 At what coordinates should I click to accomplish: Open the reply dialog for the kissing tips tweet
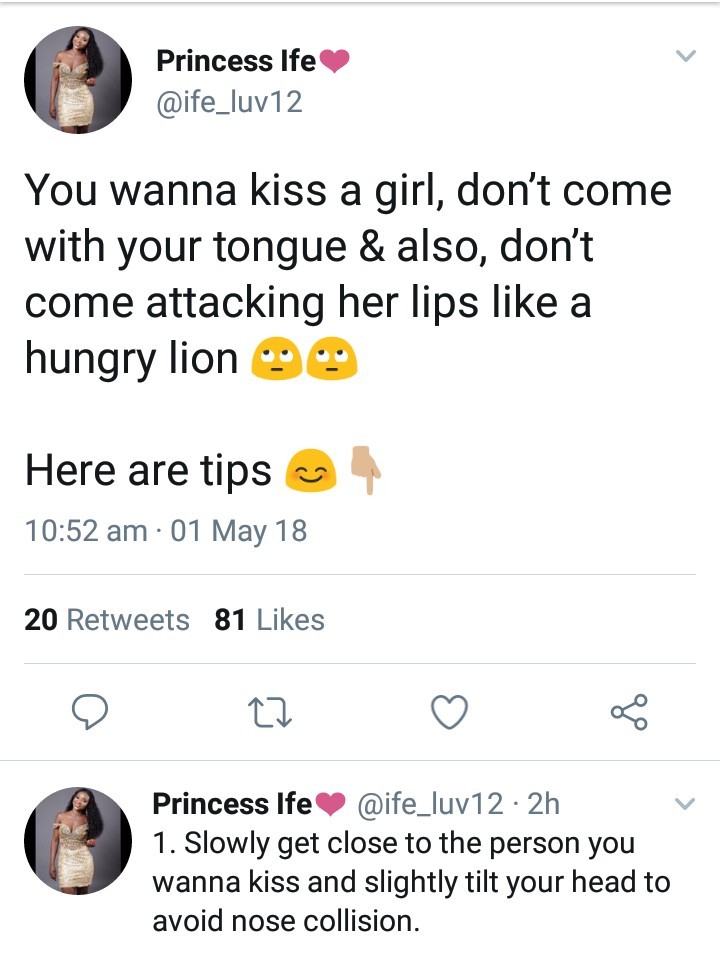(x=92, y=713)
